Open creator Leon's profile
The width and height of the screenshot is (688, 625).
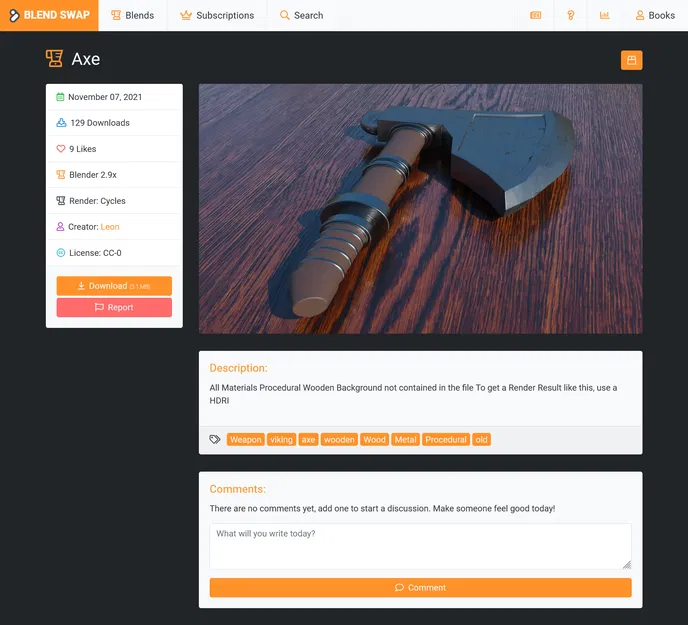click(x=110, y=227)
